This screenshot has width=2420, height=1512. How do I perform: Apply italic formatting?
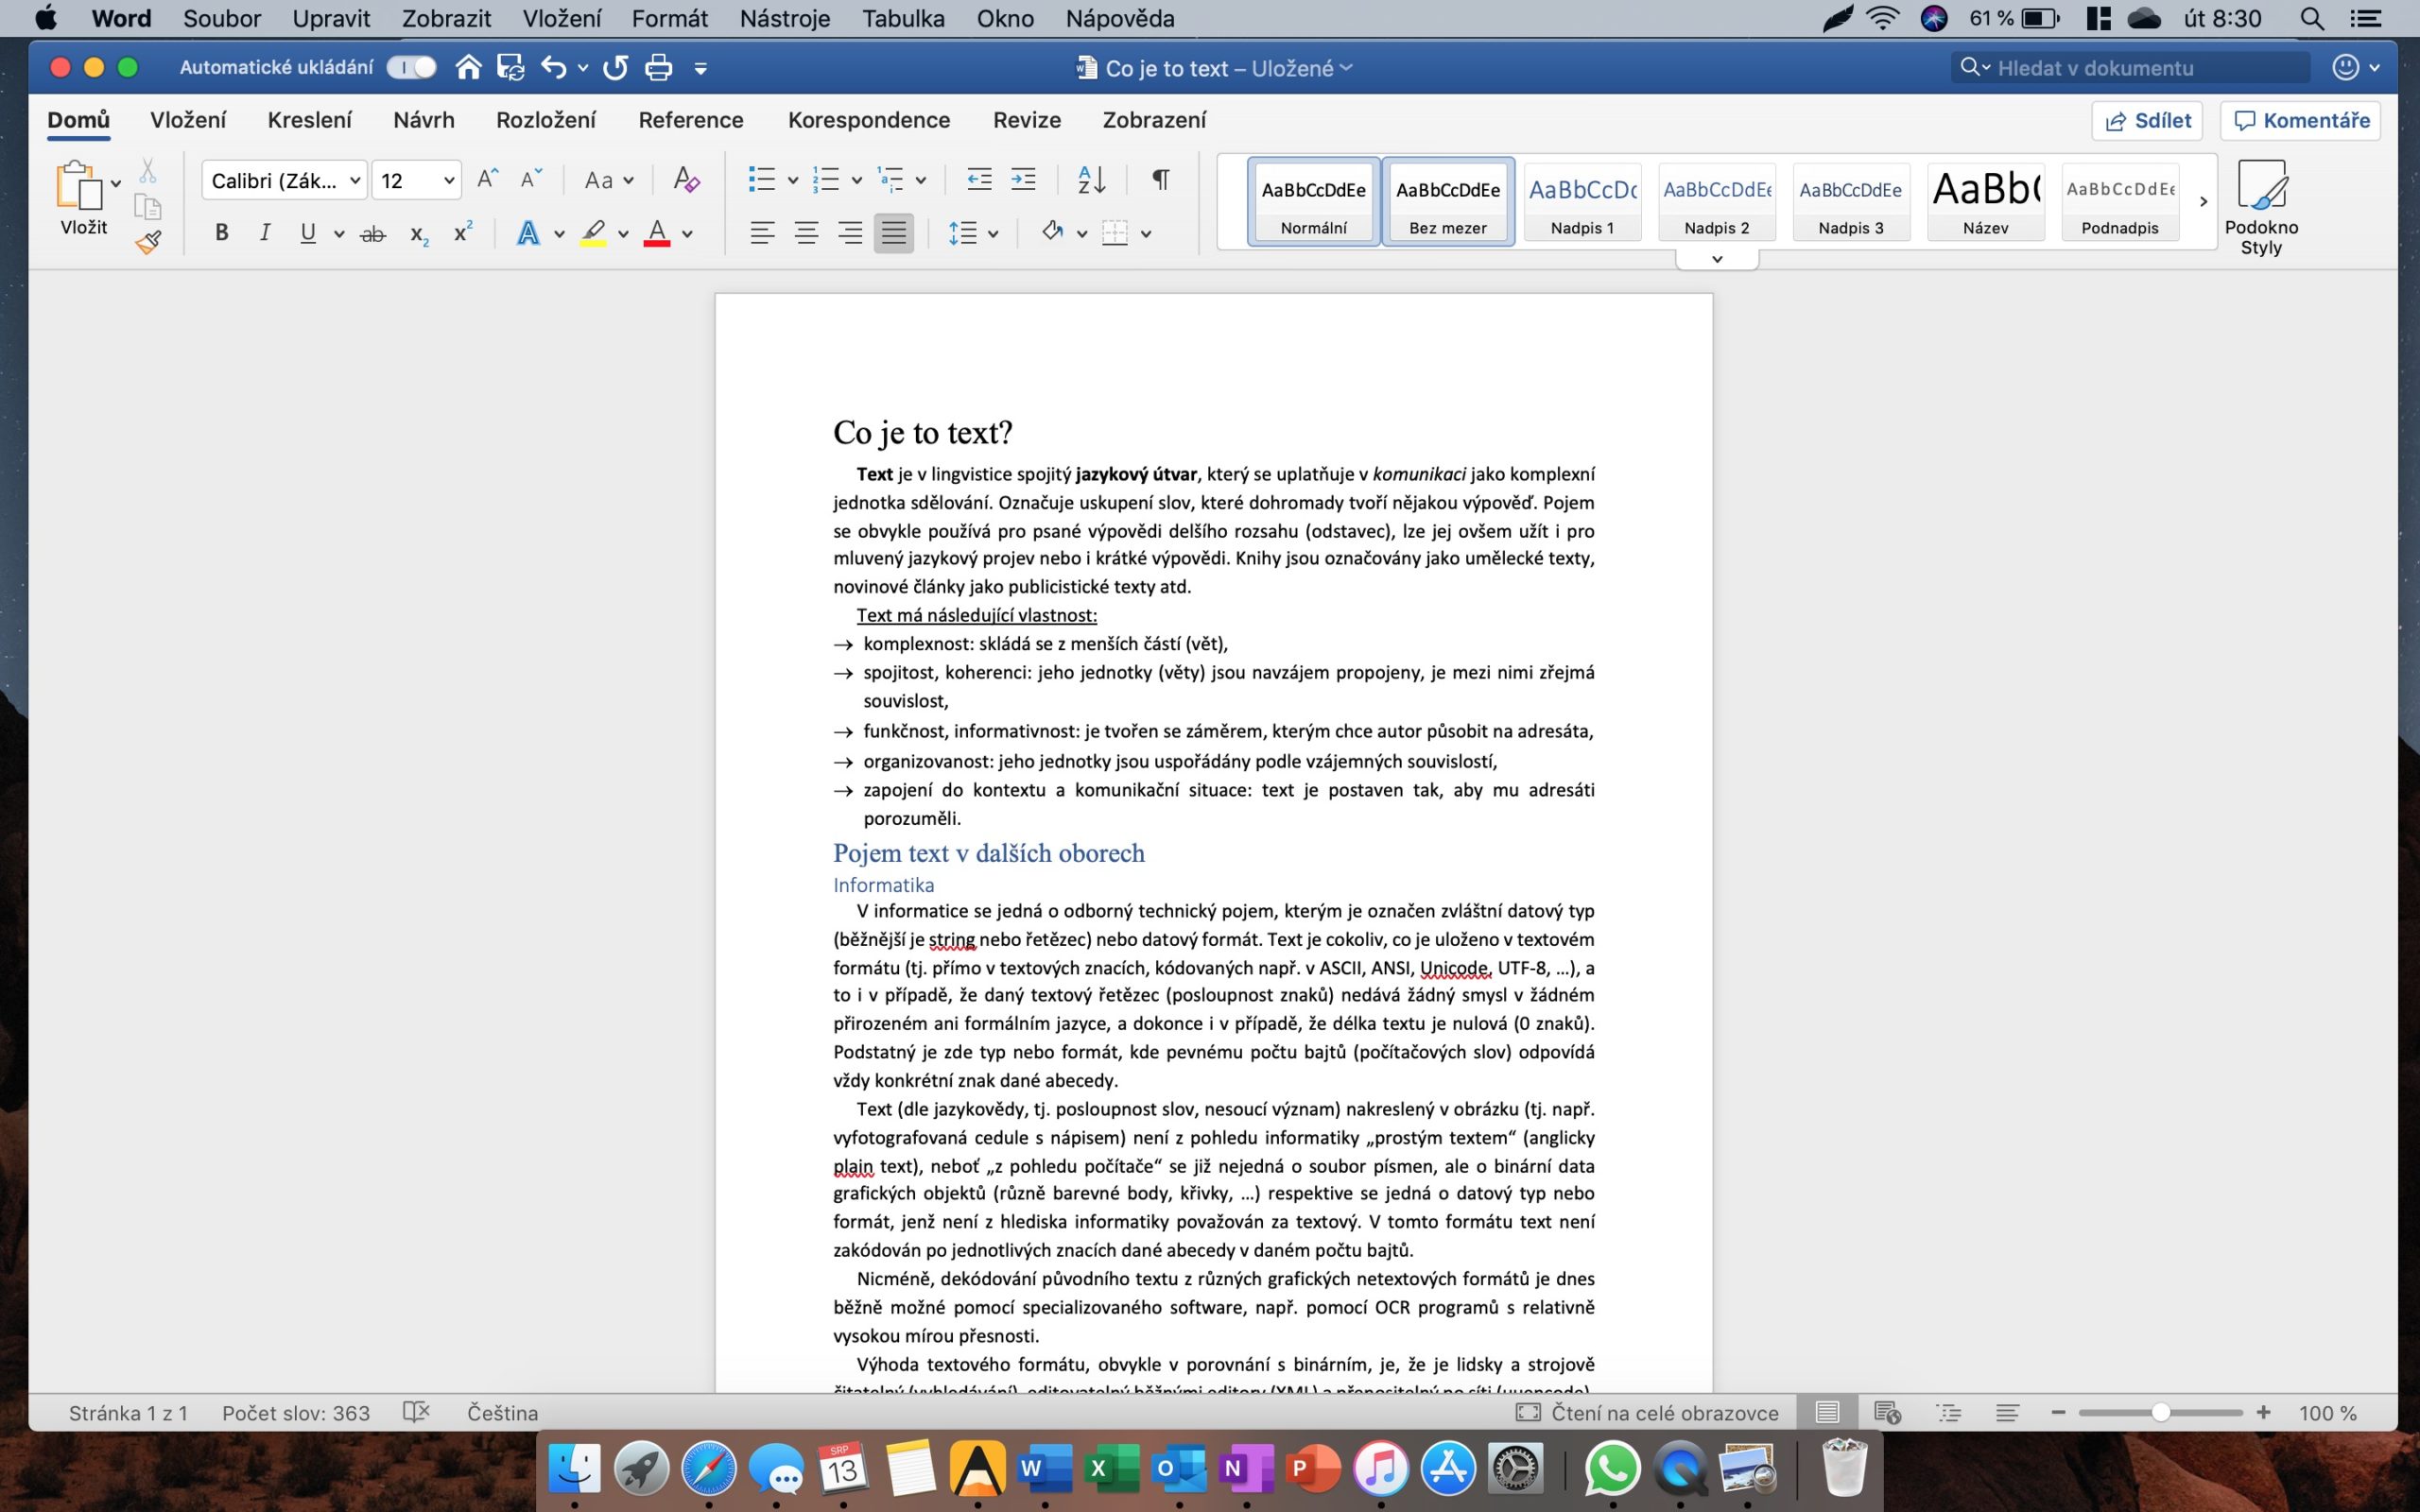(264, 232)
